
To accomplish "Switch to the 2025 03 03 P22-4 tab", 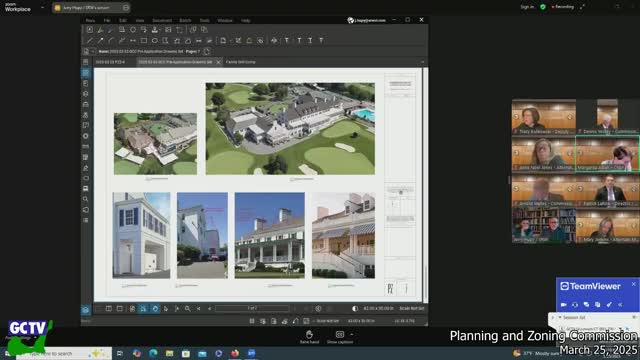I will coord(110,62).
